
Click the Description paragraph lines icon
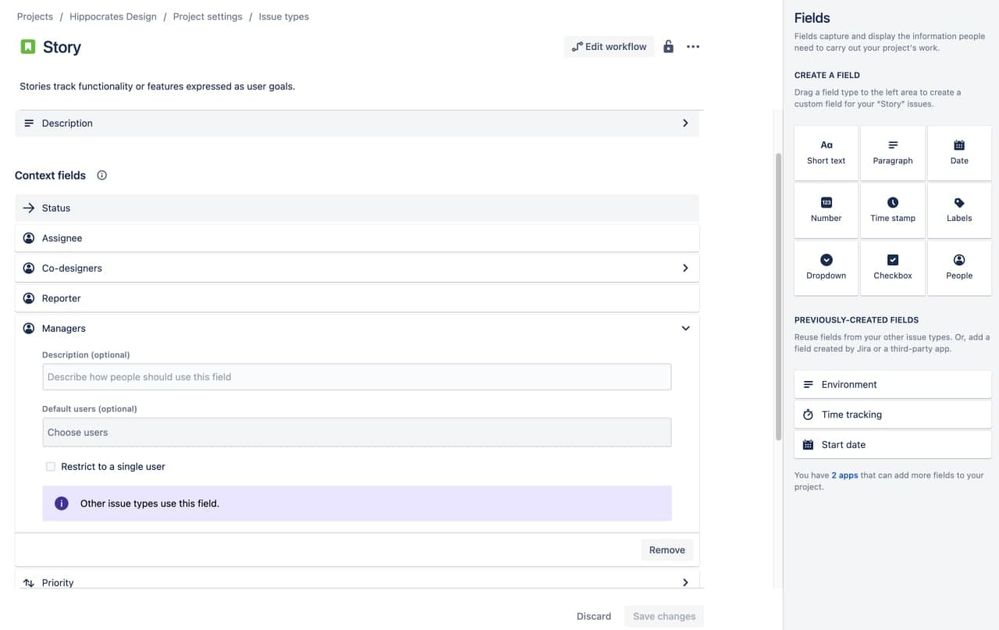29,123
